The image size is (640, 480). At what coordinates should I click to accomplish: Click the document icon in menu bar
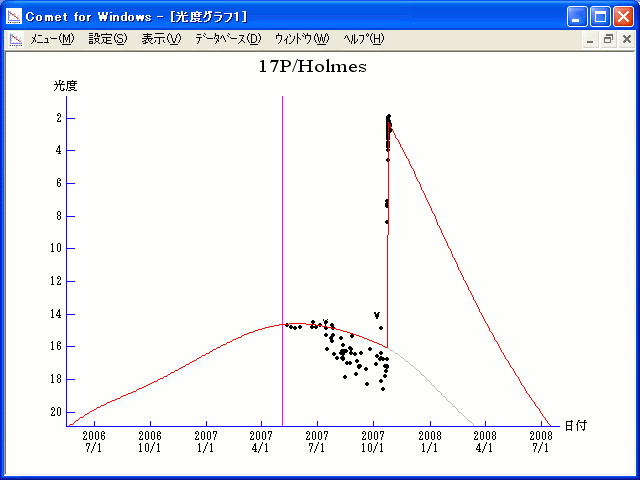pos(16,40)
